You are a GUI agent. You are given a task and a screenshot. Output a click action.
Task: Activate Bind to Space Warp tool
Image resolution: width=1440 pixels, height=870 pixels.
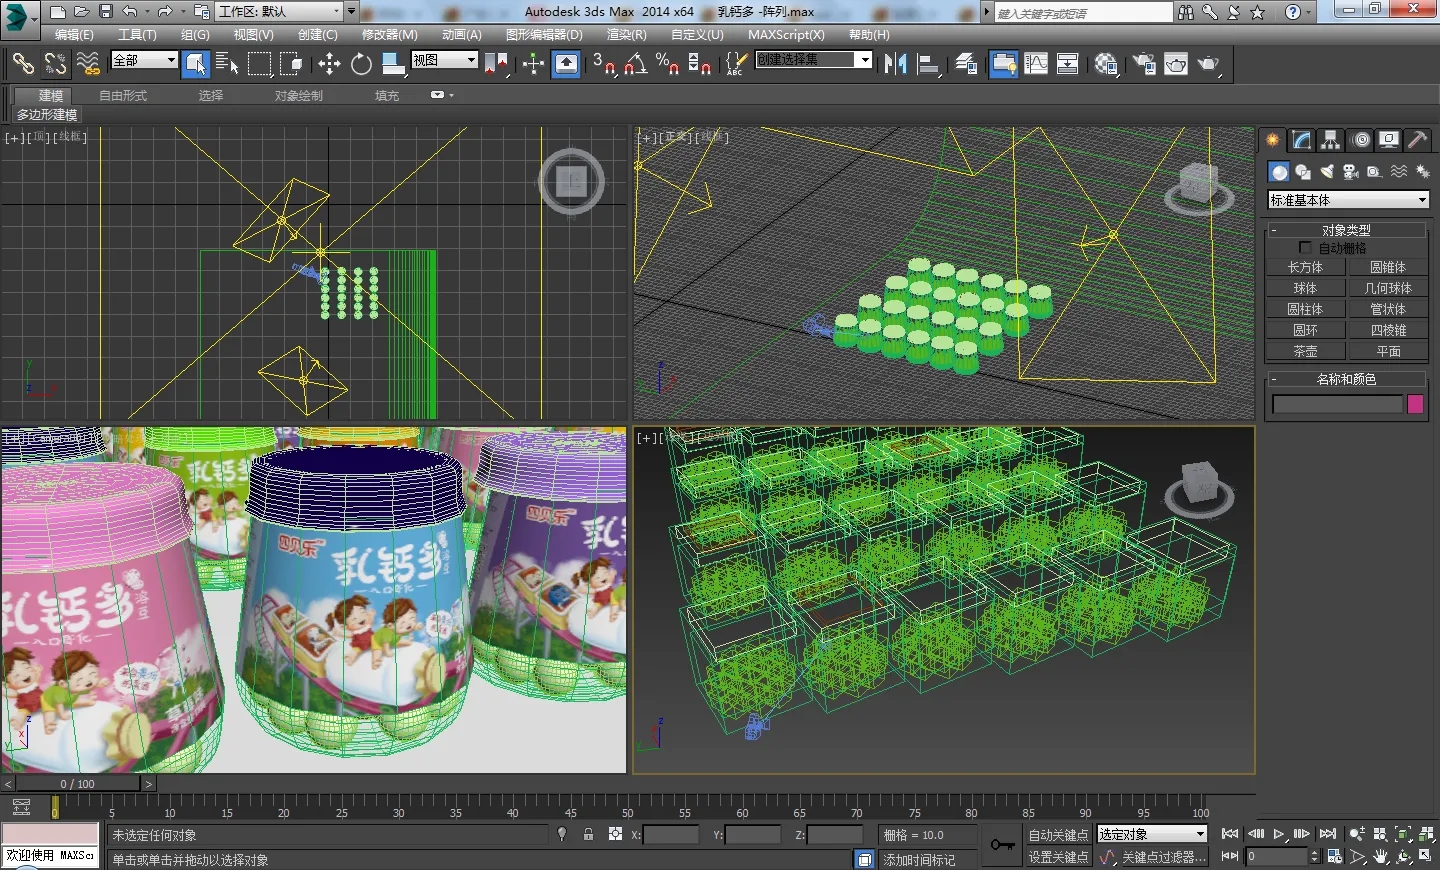88,64
